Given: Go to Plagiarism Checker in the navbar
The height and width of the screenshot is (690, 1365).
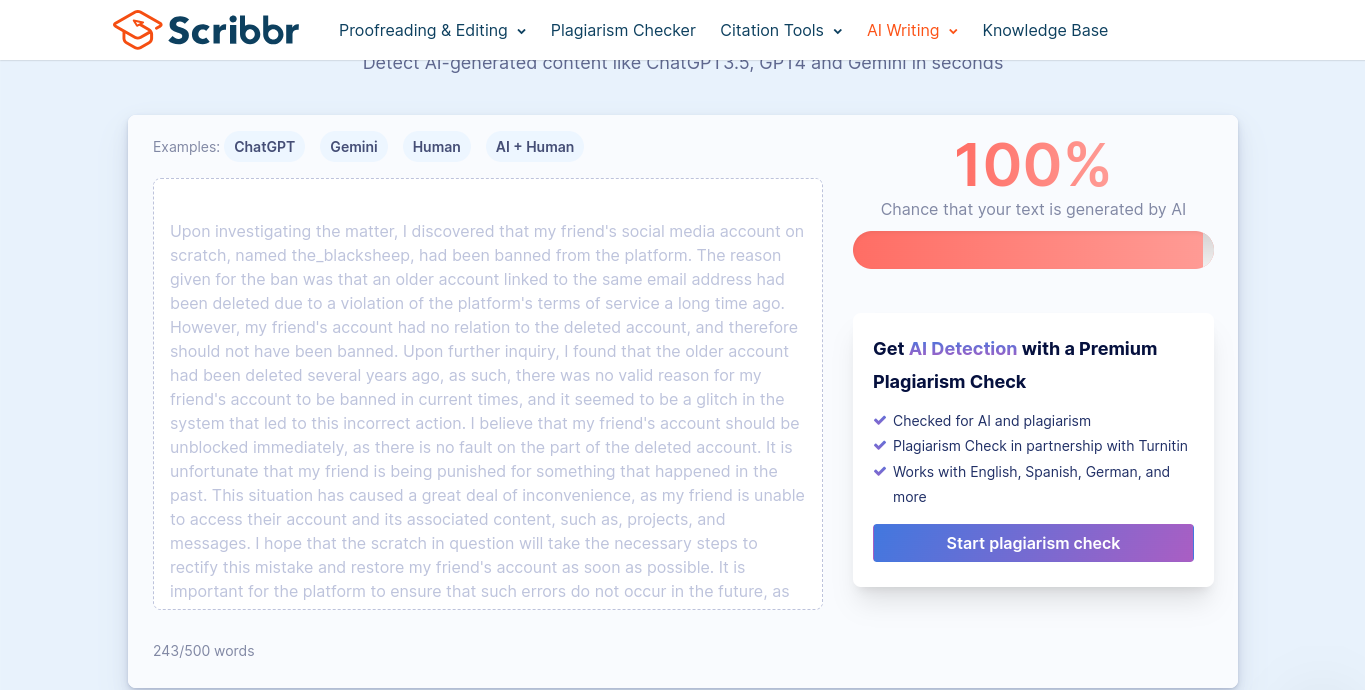Looking at the screenshot, I should click(x=623, y=31).
